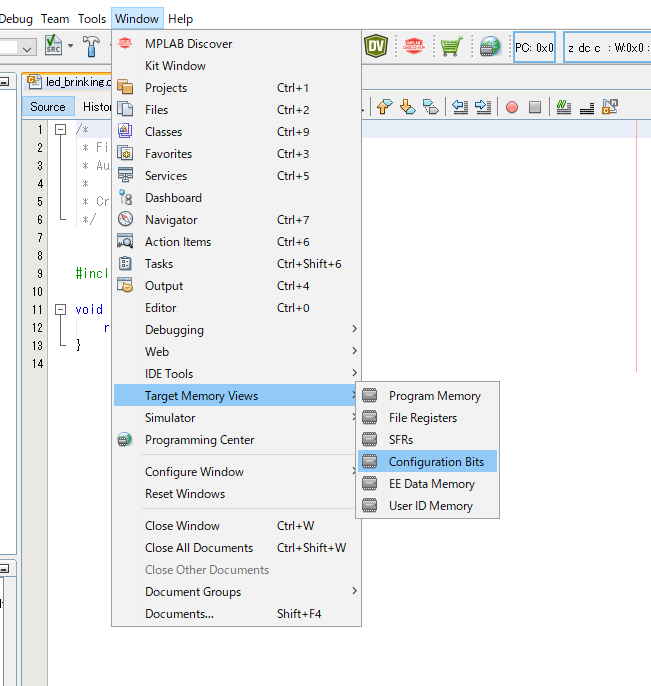Collapse the void function fold at line 11
Viewport: 651px width, 686px height.
point(60,309)
